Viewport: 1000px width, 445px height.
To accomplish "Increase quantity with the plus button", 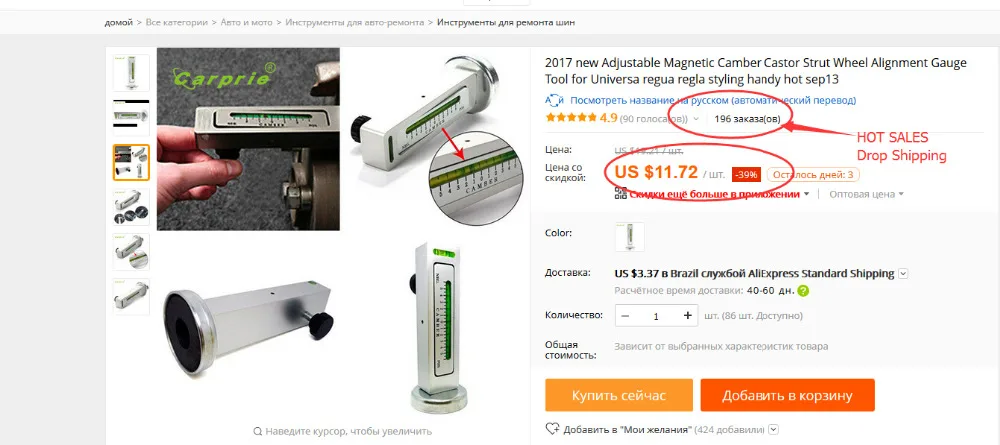I will tap(688, 316).
